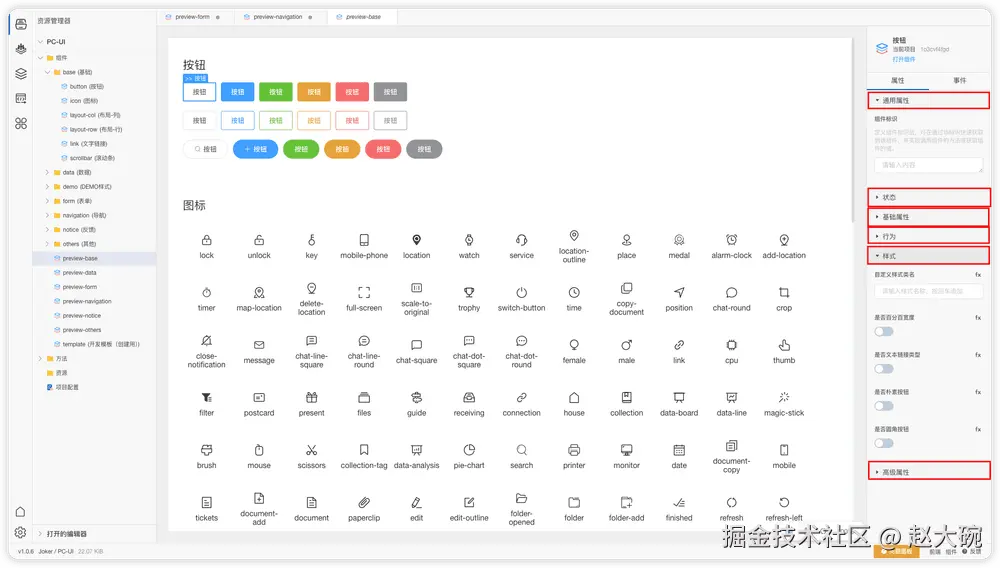Screen dimensions: 1000x568
Task: Select preview-notice in the resource tree
Action: (x=82, y=316)
